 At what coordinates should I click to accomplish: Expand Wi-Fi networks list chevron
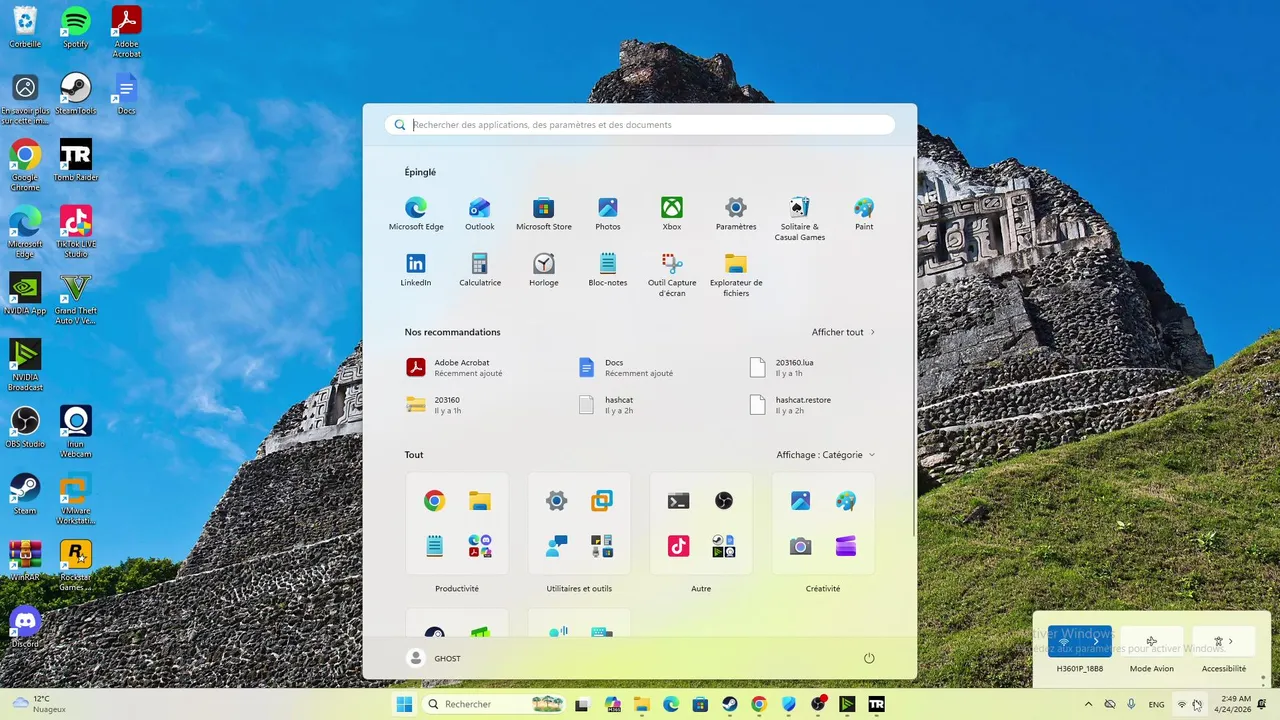point(1096,641)
